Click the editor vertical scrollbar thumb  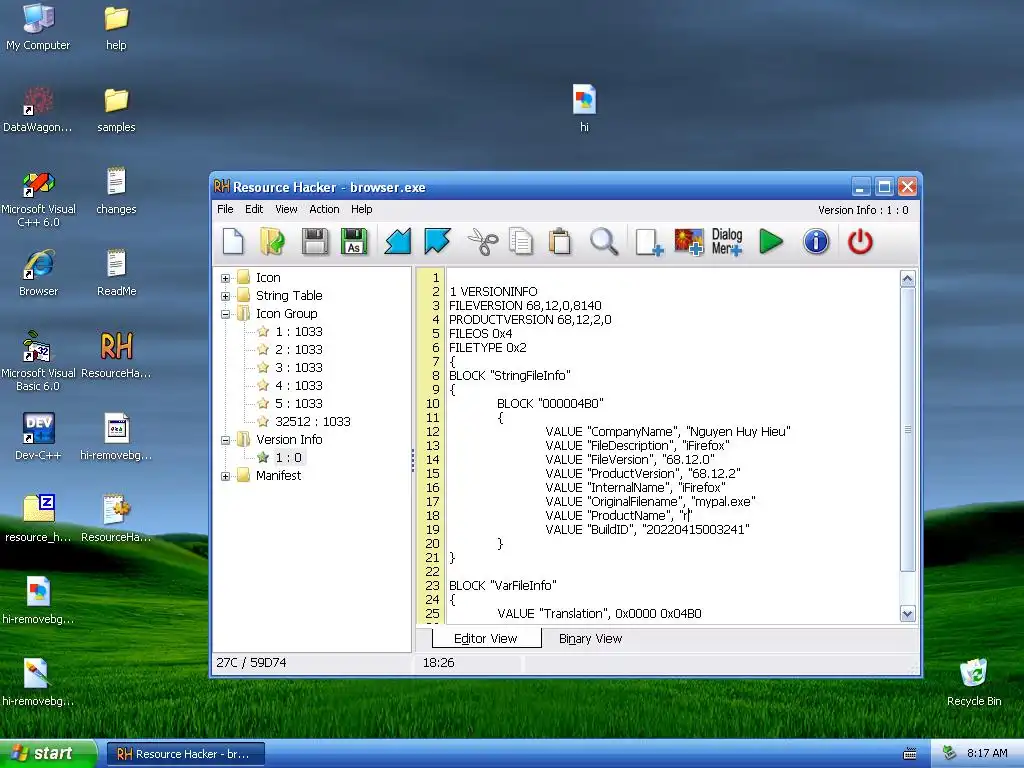click(x=908, y=430)
